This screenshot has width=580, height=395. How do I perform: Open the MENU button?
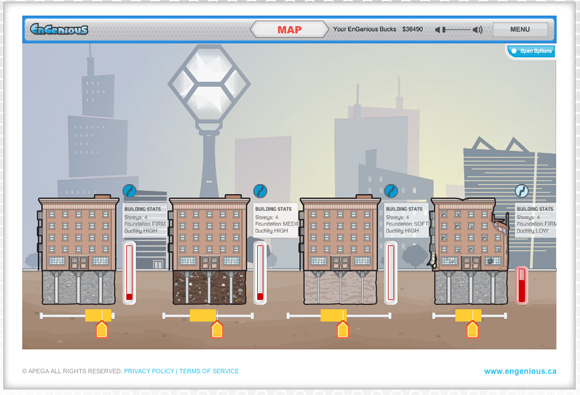click(x=520, y=29)
